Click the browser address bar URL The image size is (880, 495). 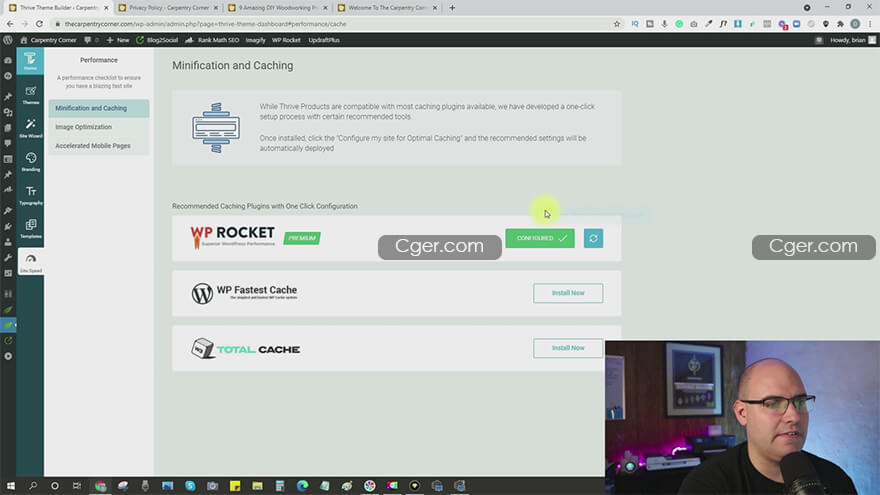(205, 24)
